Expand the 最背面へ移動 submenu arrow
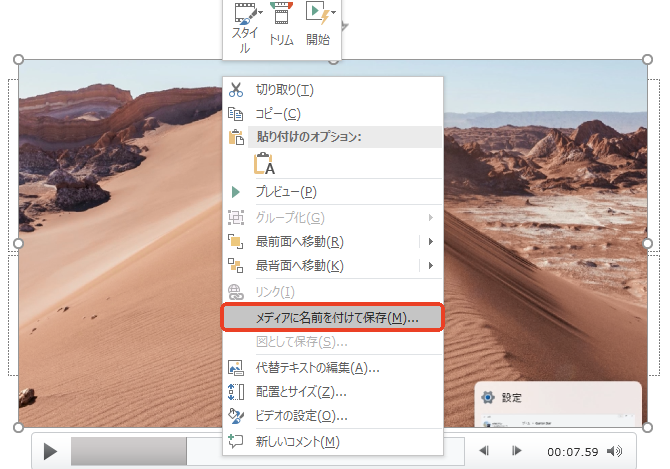 point(431,266)
